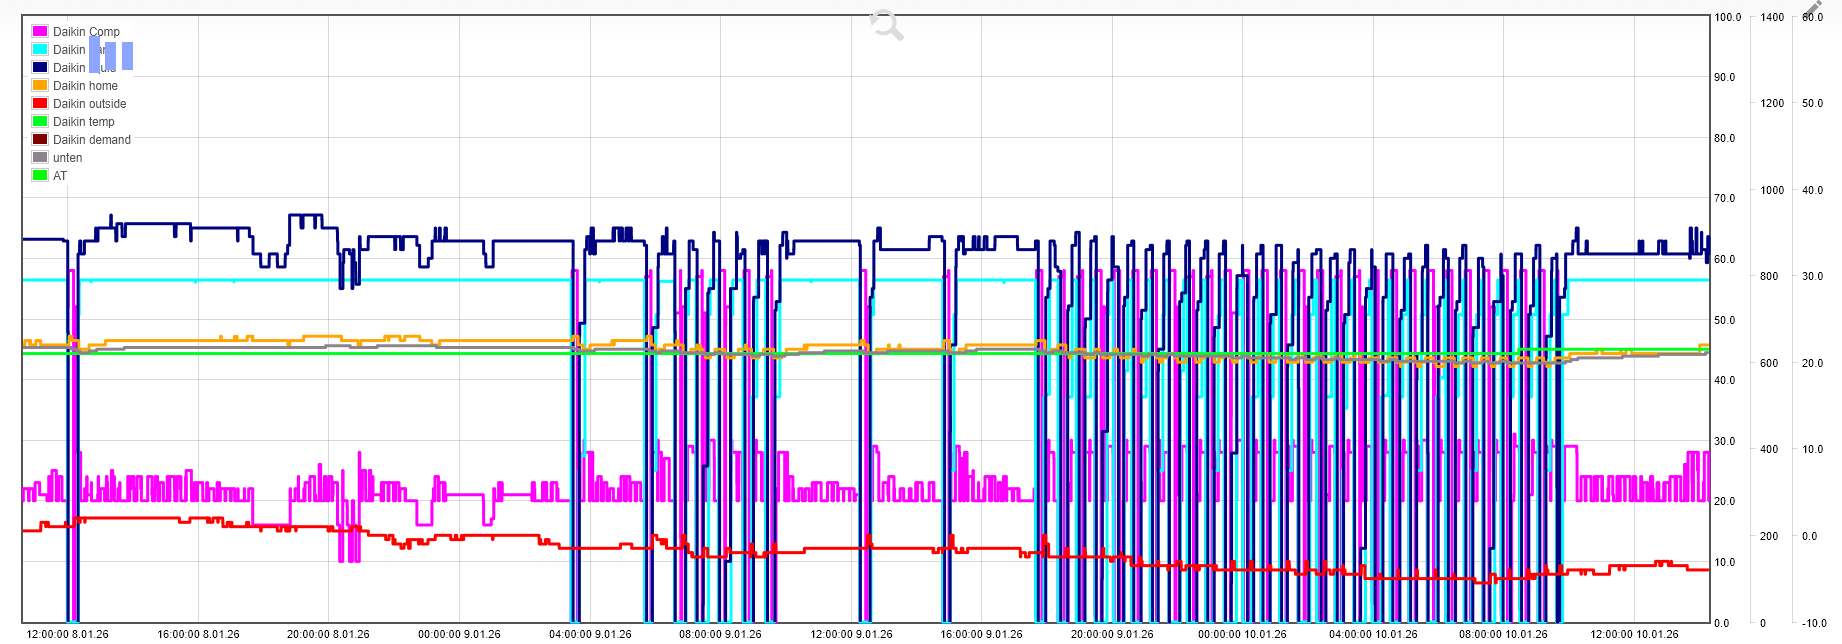Select the unten legend label
The width and height of the screenshot is (1842, 644).
click(x=67, y=158)
